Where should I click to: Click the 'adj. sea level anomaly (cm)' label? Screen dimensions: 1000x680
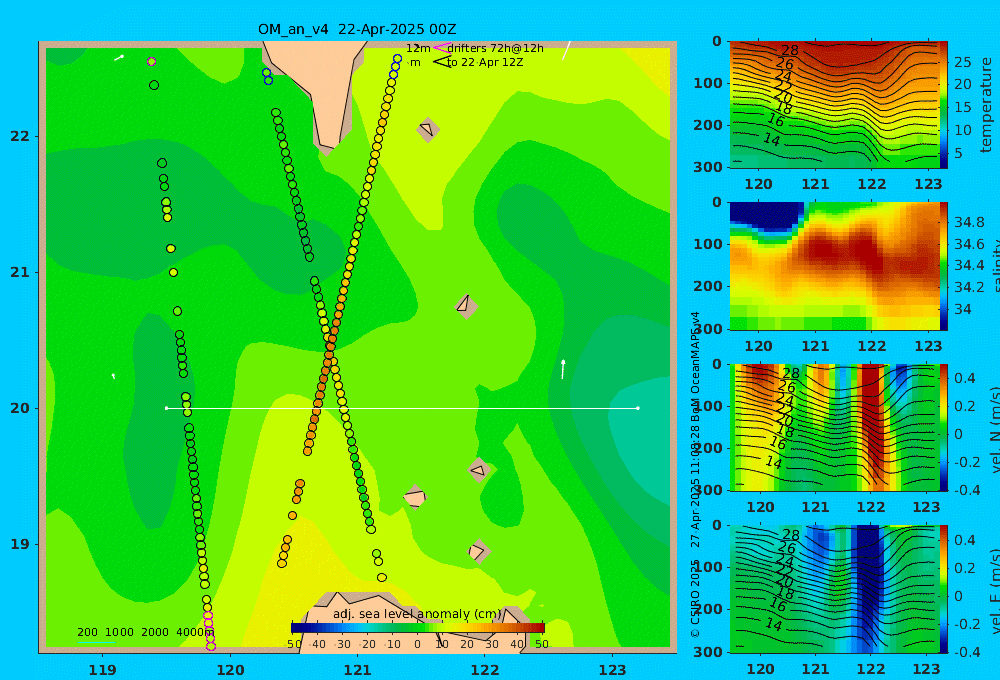(417, 614)
